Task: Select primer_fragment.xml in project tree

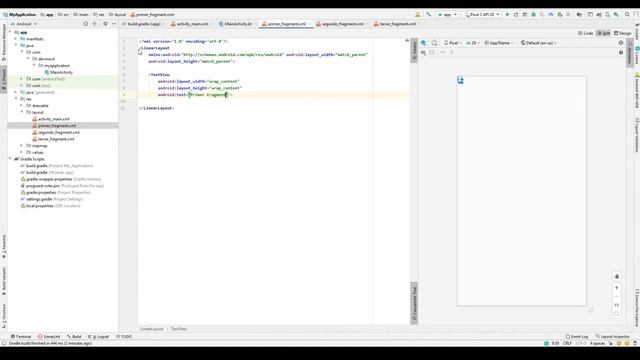Action: [57, 126]
